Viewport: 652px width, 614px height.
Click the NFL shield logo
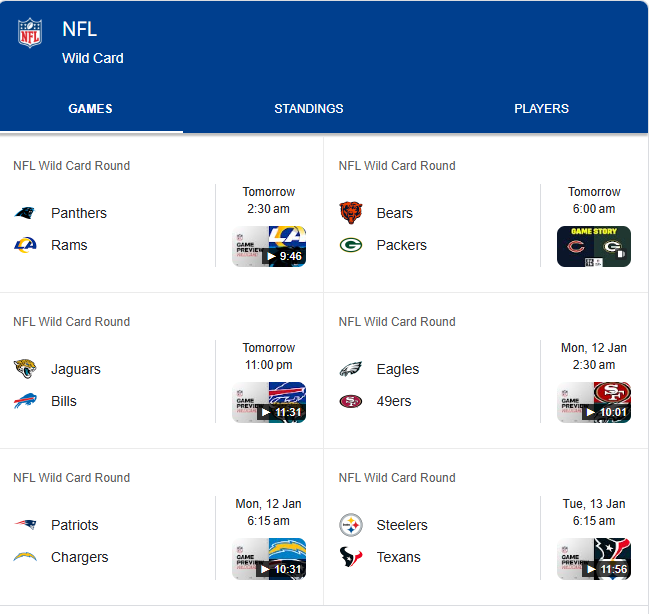[30, 33]
